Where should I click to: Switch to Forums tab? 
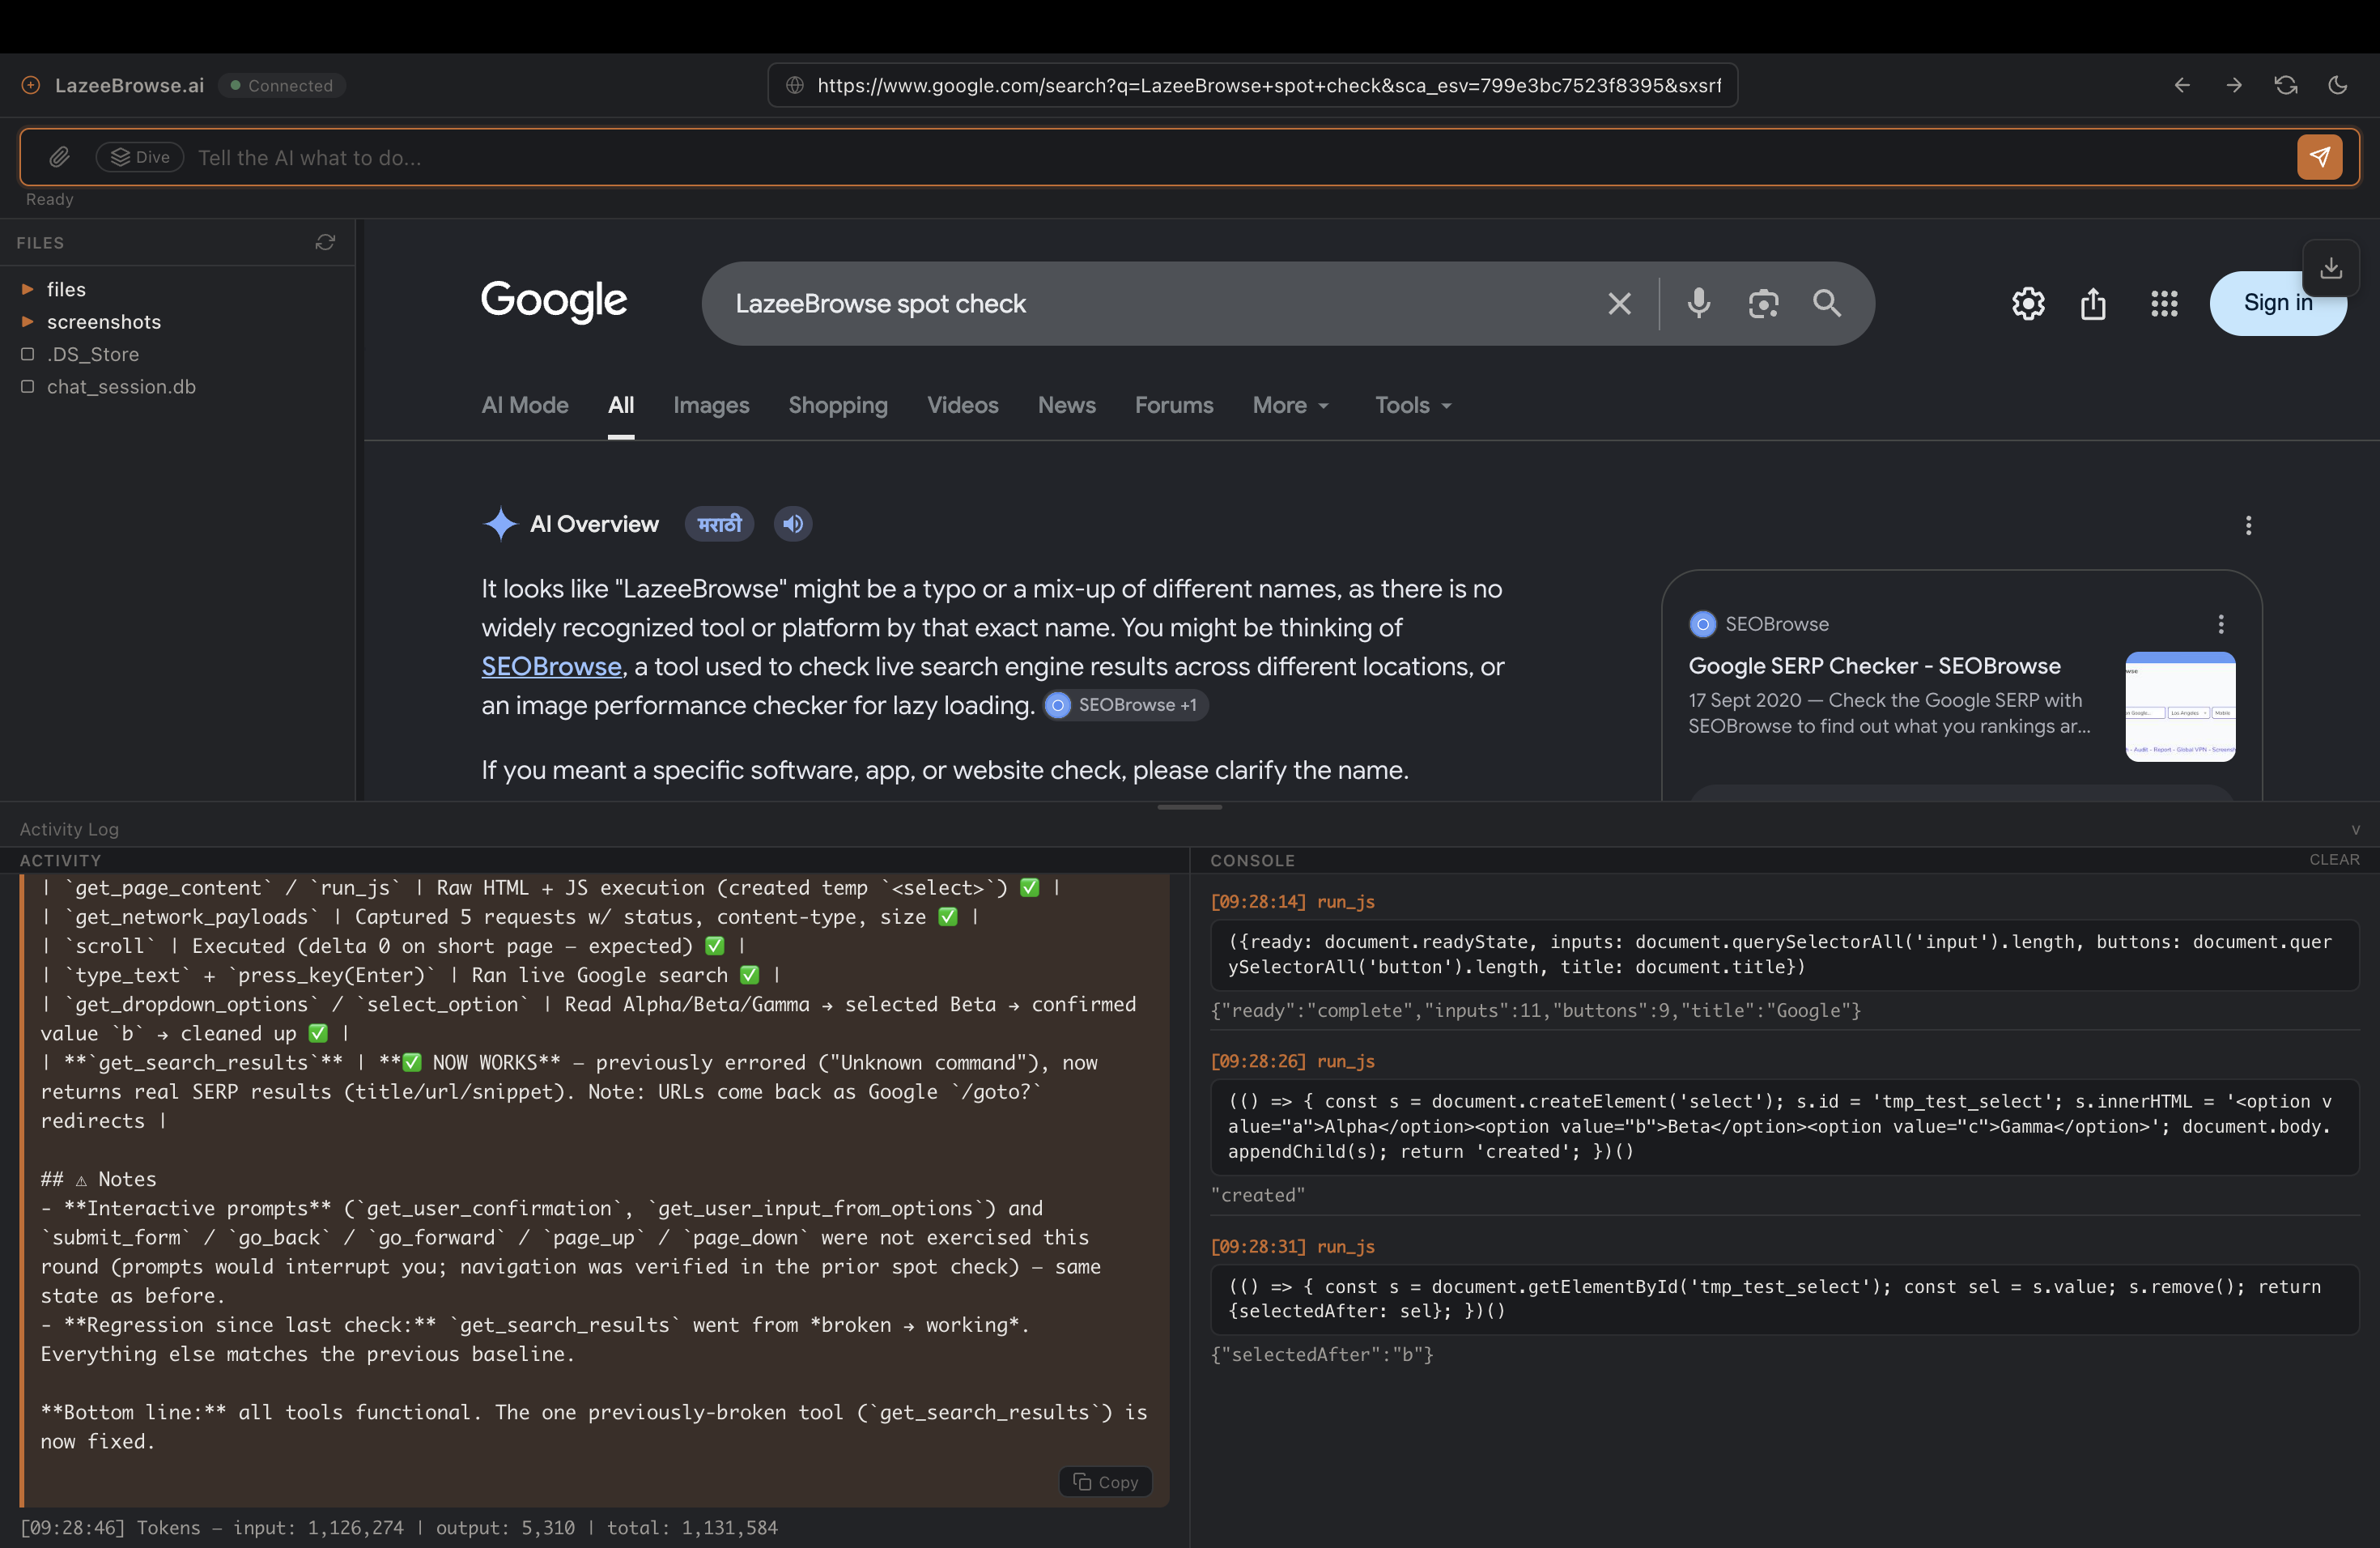pos(1174,405)
